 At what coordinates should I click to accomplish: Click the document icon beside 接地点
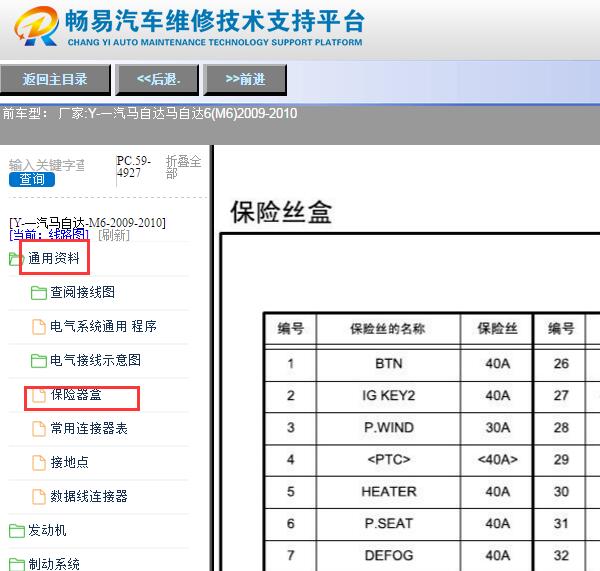(x=39, y=462)
